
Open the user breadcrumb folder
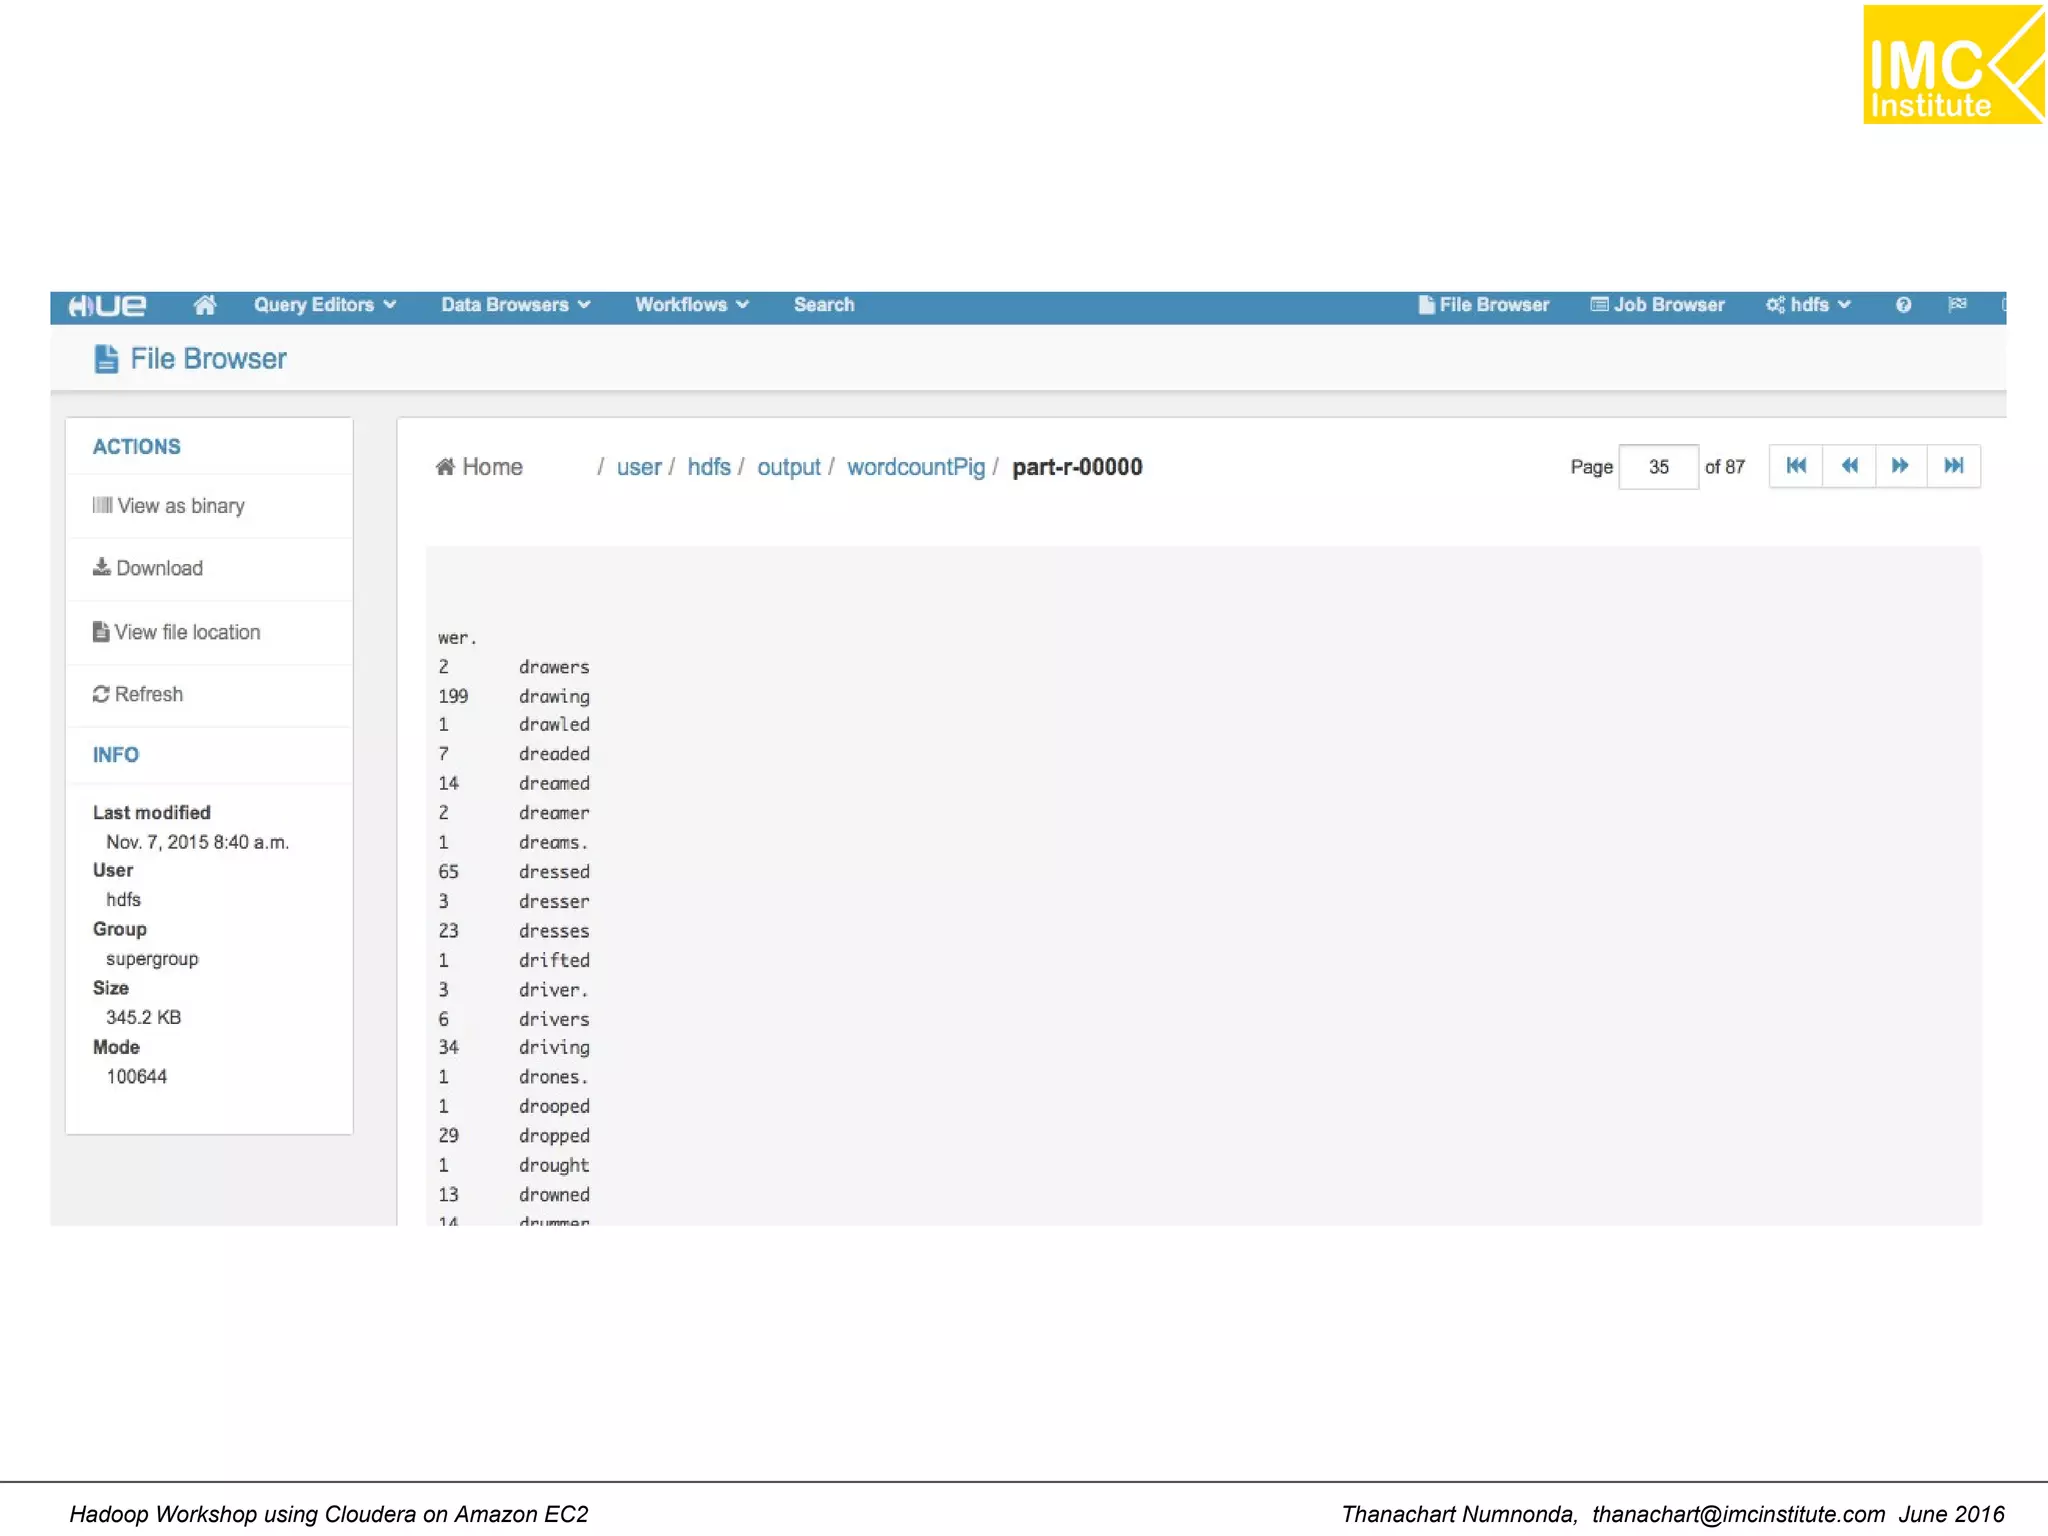(x=639, y=467)
